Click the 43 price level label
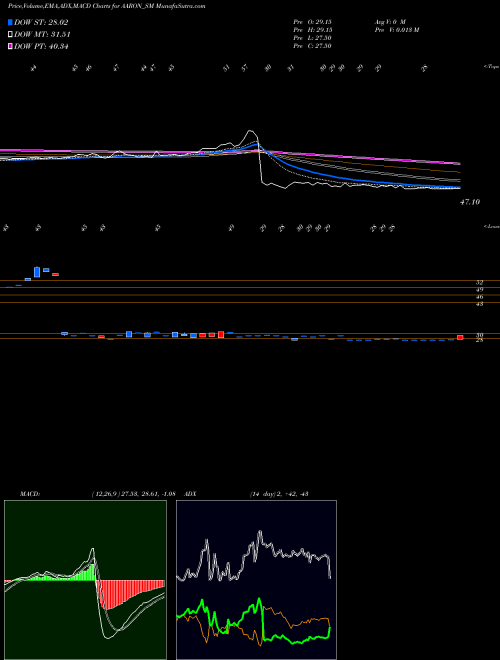 coord(479,304)
